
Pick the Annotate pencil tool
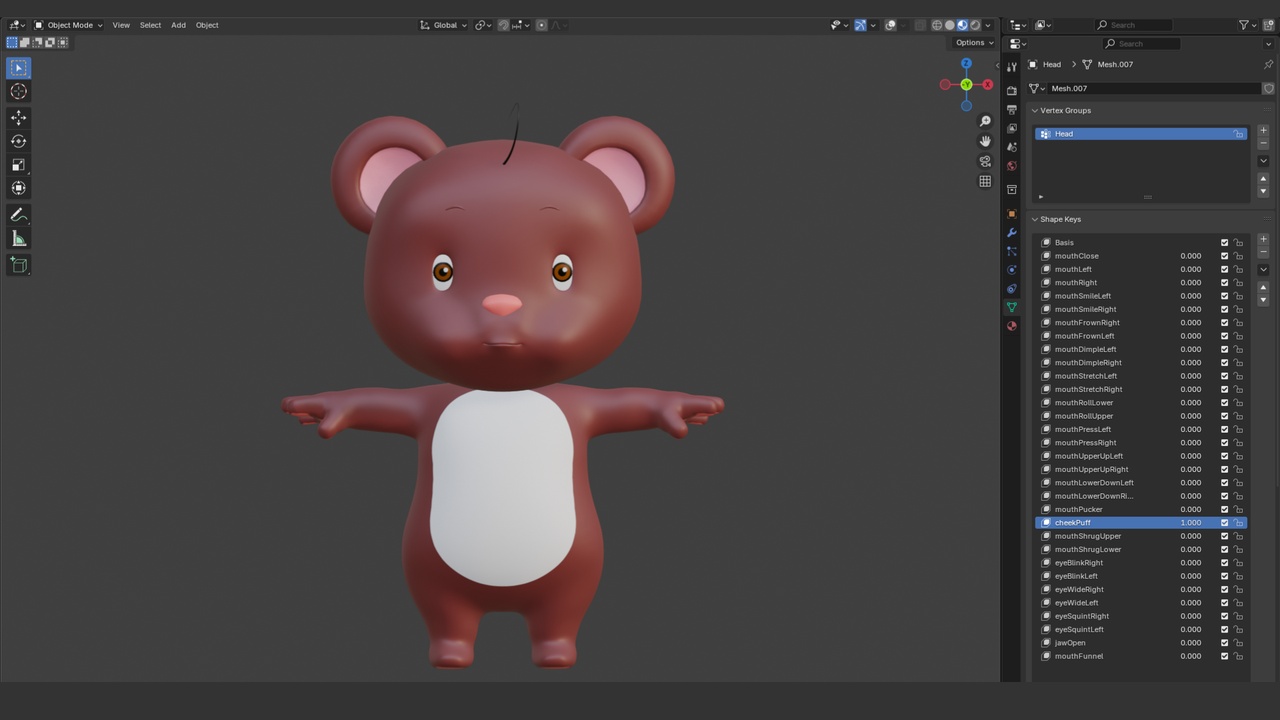click(19, 215)
